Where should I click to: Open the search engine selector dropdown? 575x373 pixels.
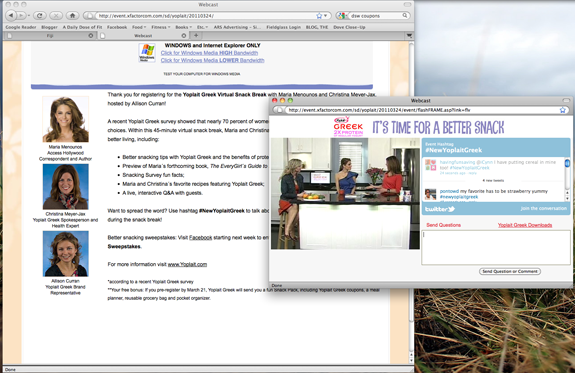[342, 16]
